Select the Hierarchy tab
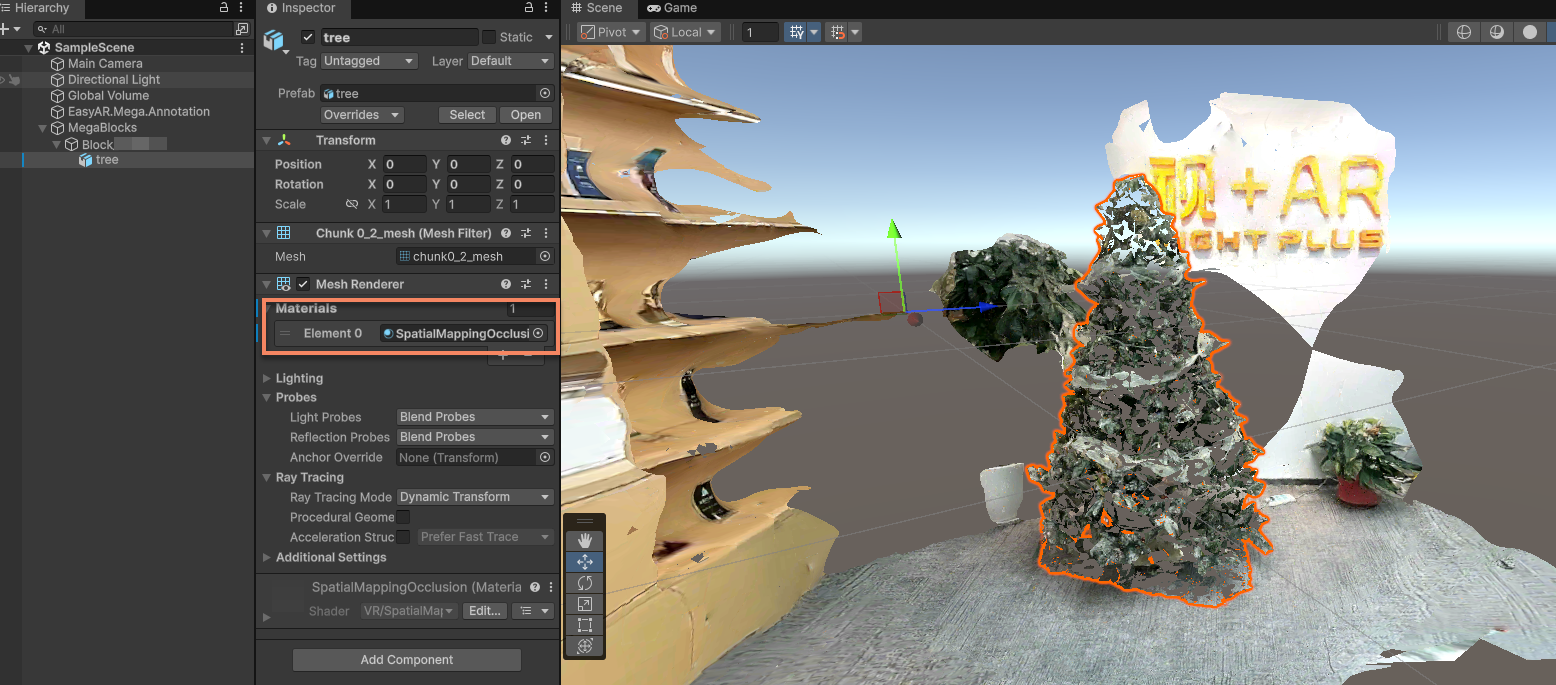Viewport: 1556px width, 685px height. tap(40, 8)
